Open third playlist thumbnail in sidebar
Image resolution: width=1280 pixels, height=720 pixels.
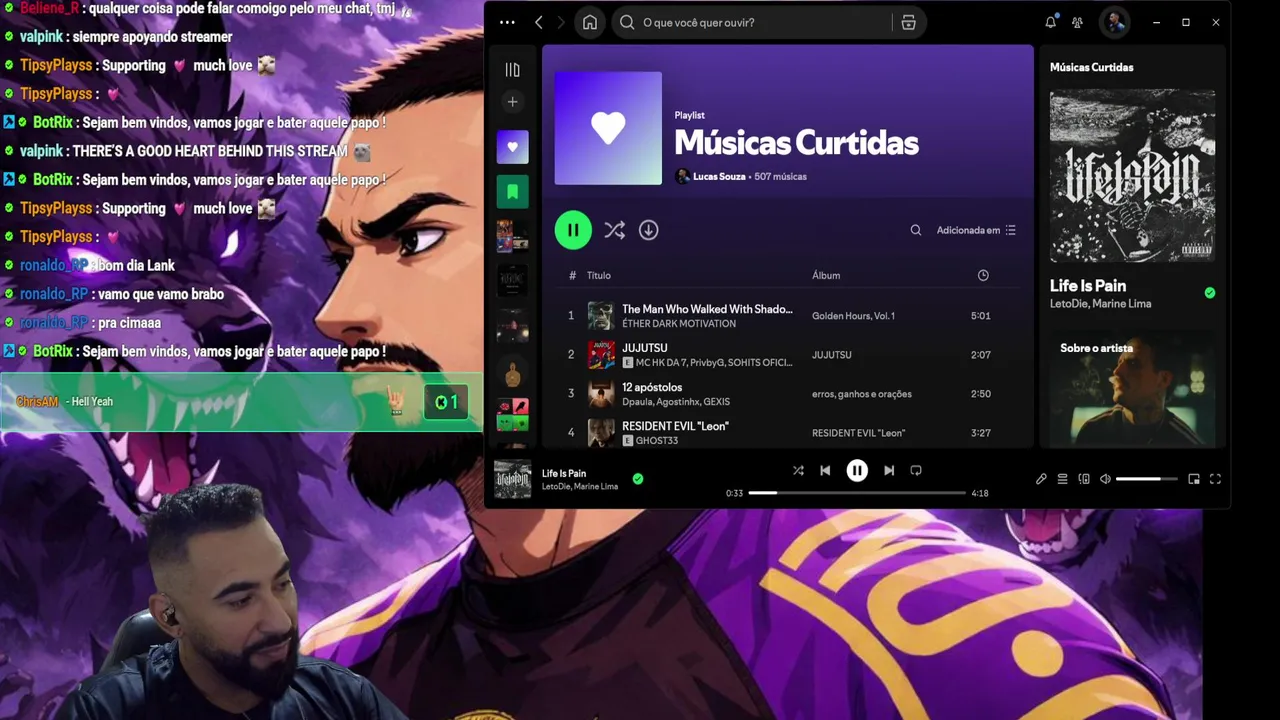(x=512, y=235)
